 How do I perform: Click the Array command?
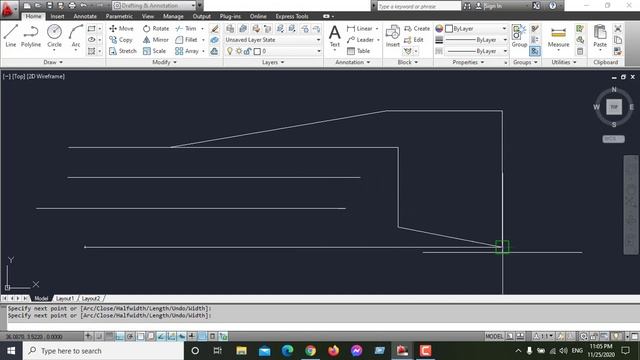187,51
